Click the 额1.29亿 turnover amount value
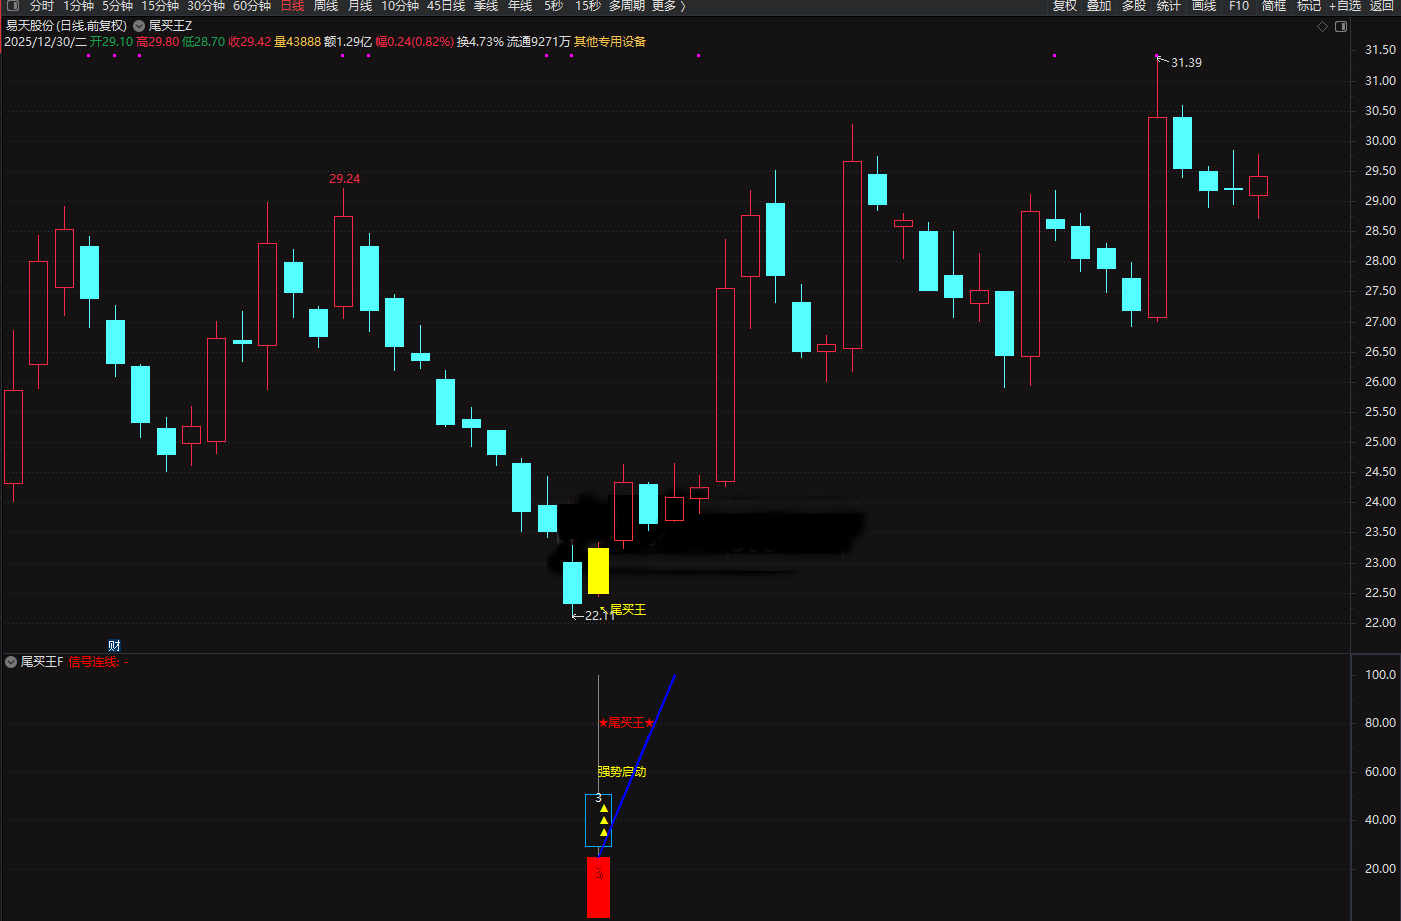The height and width of the screenshot is (921, 1401). pyautogui.click(x=348, y=42)
